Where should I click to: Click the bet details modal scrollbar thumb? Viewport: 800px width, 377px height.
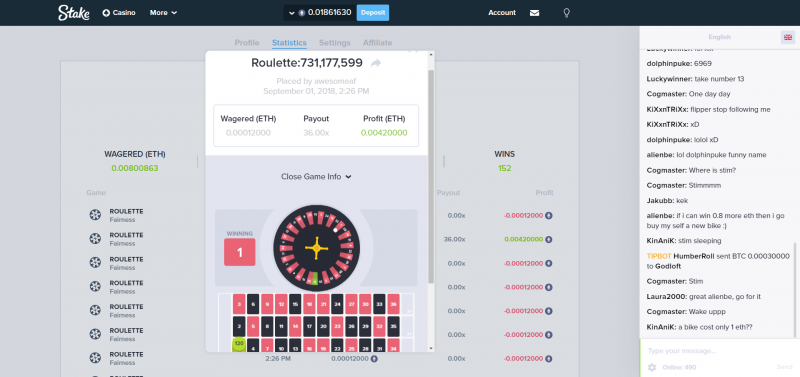(x=432, y=176)
